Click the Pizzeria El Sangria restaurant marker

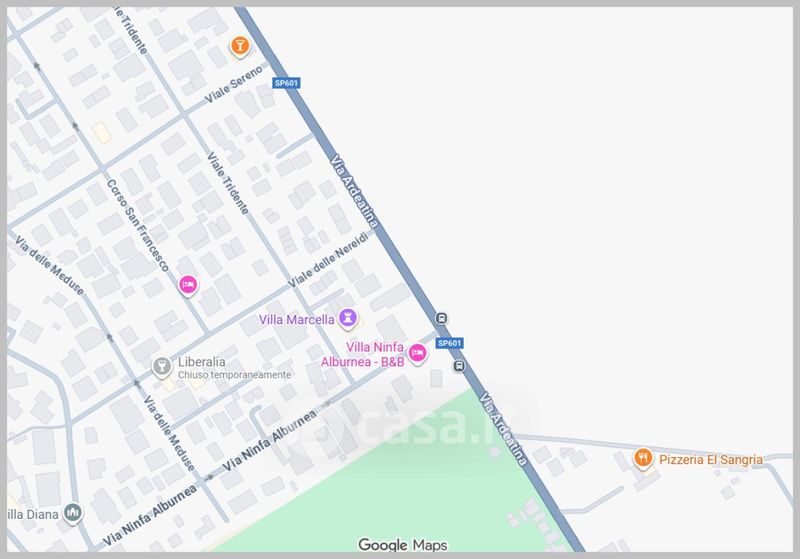point(643,458)
